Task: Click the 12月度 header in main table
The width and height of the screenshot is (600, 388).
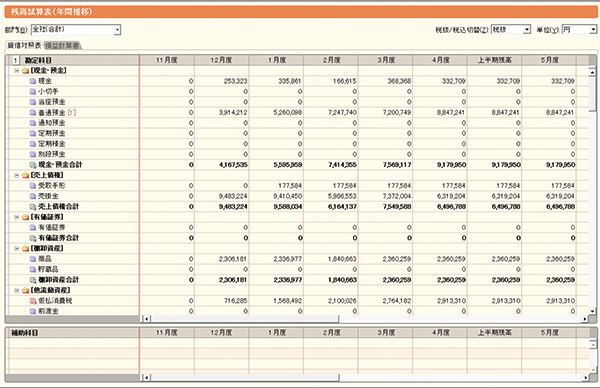Action: point(222,60)
